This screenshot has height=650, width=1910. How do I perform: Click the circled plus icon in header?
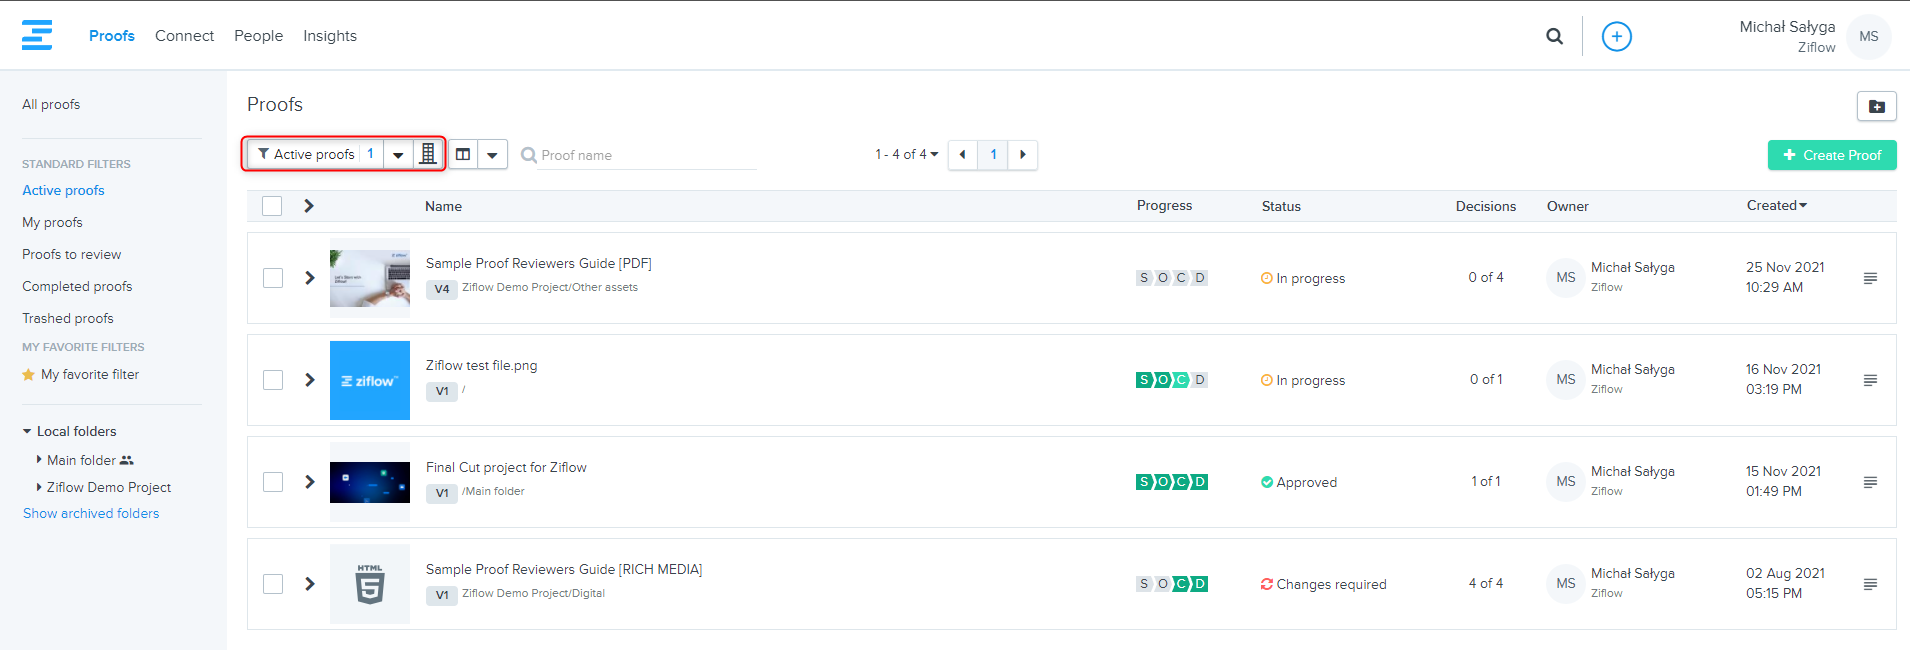pyautogui.click(x=1616, y=36)
